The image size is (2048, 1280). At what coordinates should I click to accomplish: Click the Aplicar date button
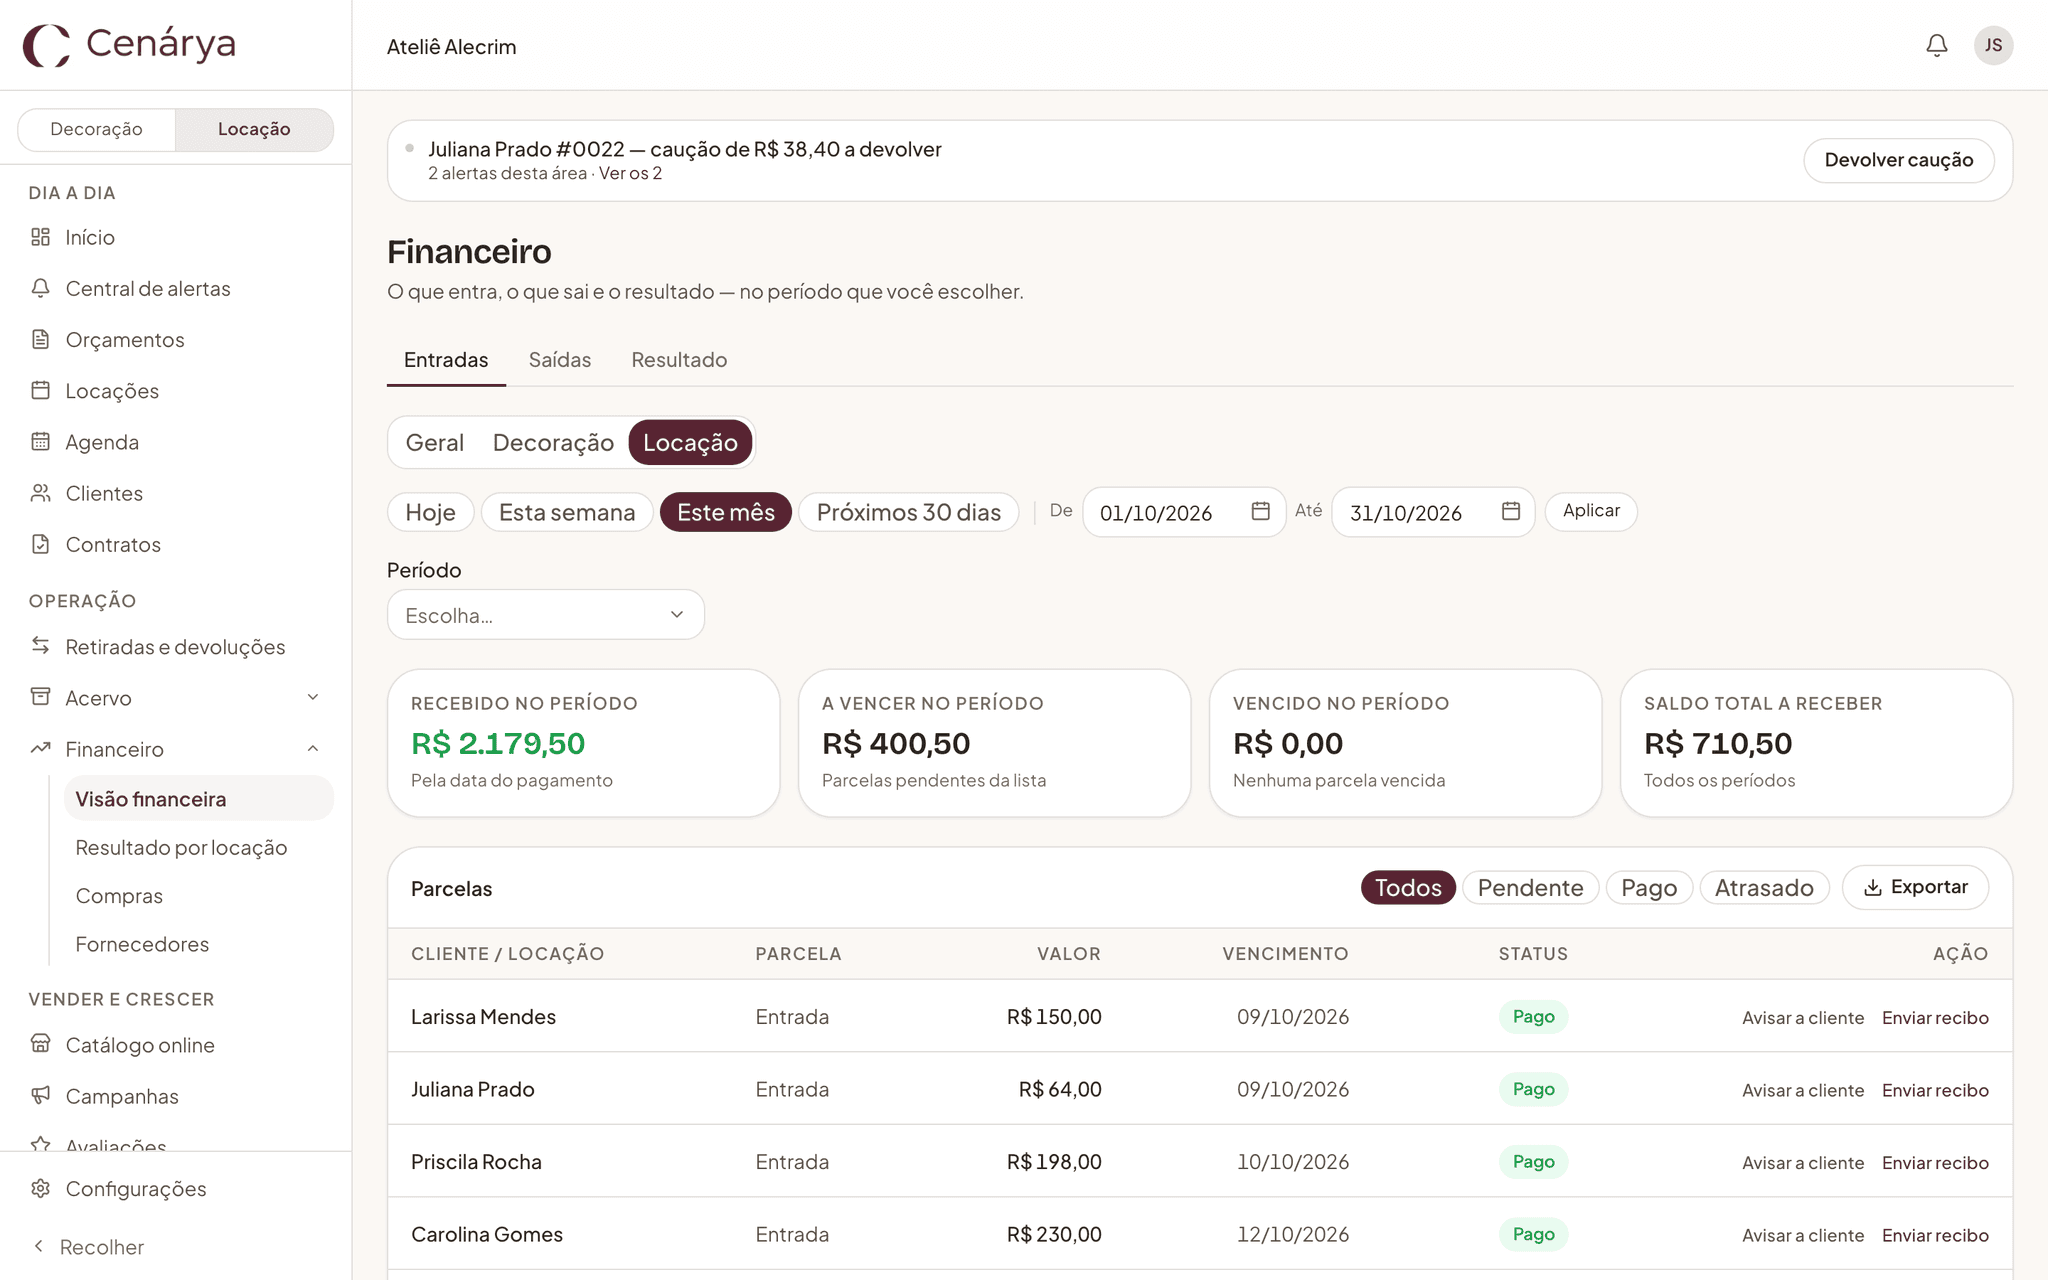(x=1591, y=511)
